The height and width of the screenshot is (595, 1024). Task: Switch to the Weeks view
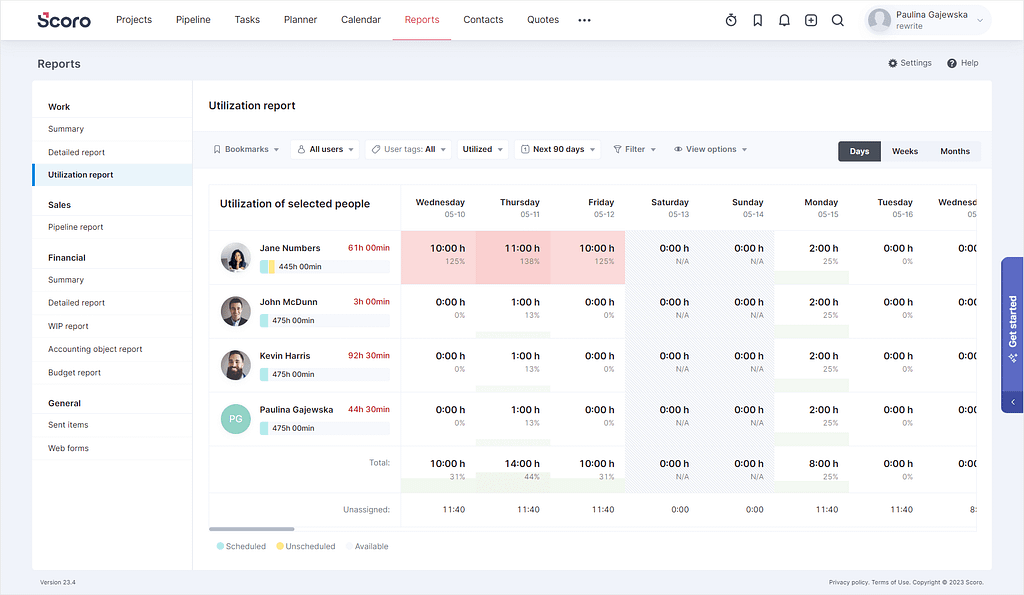click(904, 151)
